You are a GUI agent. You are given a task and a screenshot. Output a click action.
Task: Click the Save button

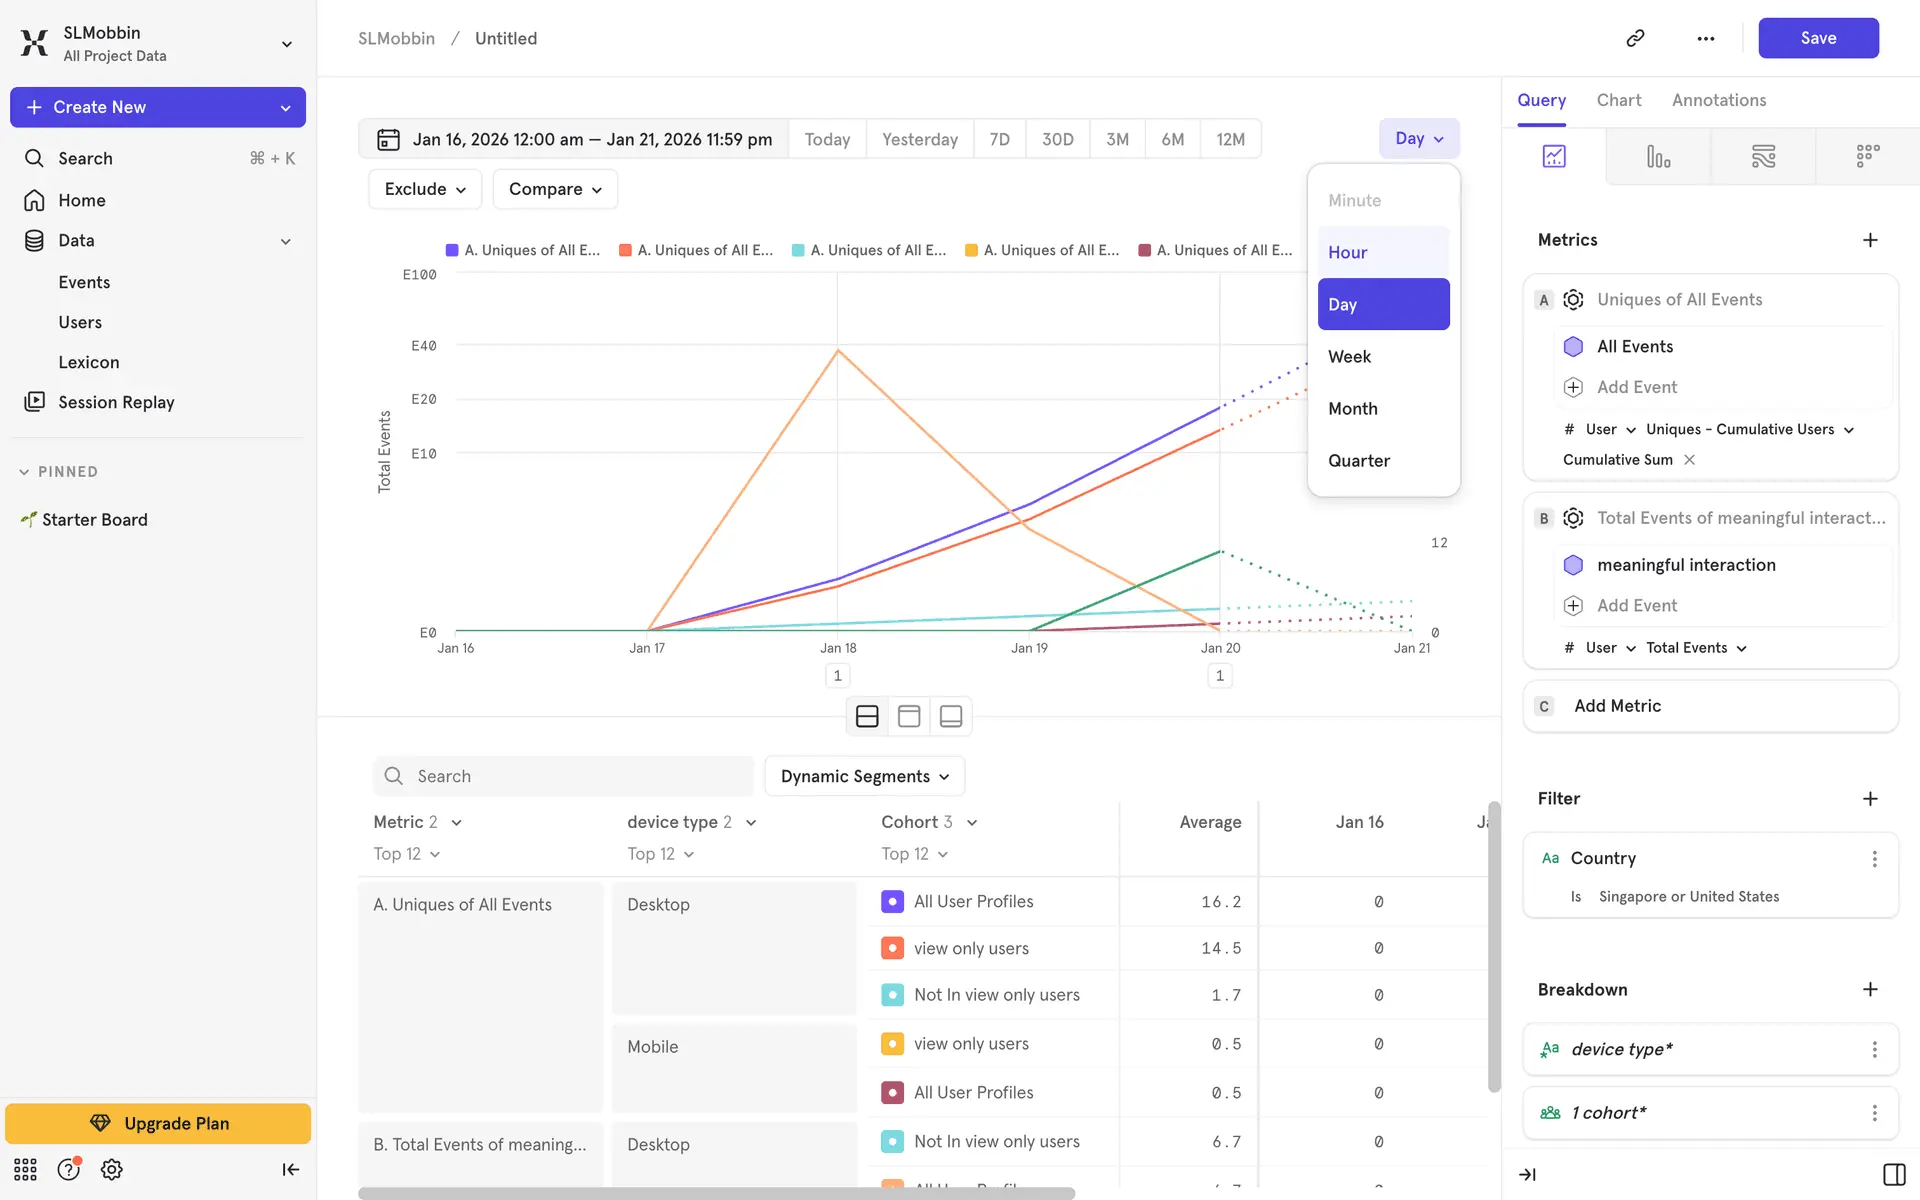[1817, 38]
